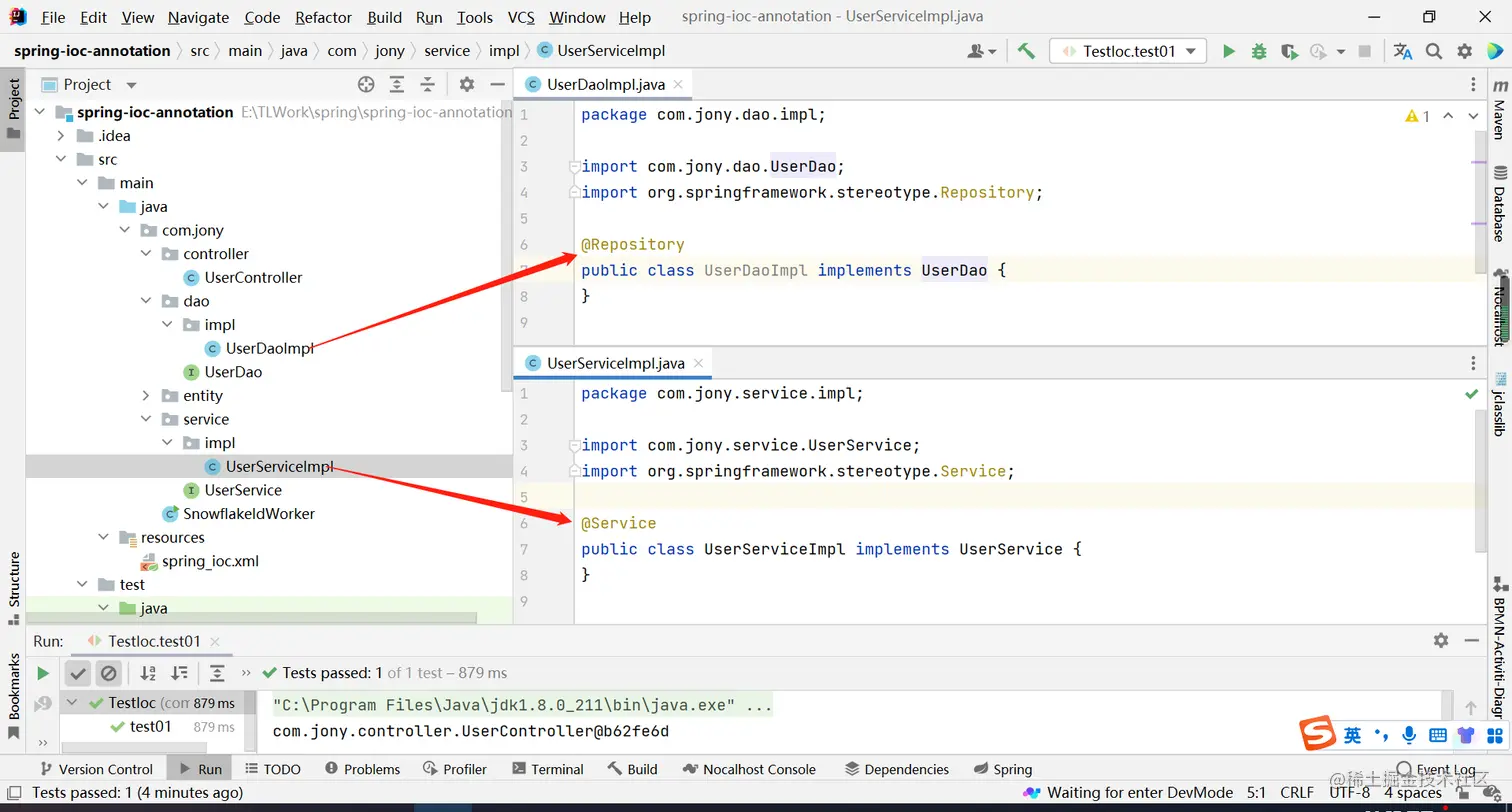Open Search Everywhere magnifier icon
This screenshot has width=1512, height=812.
click(x=1434, y=51)
